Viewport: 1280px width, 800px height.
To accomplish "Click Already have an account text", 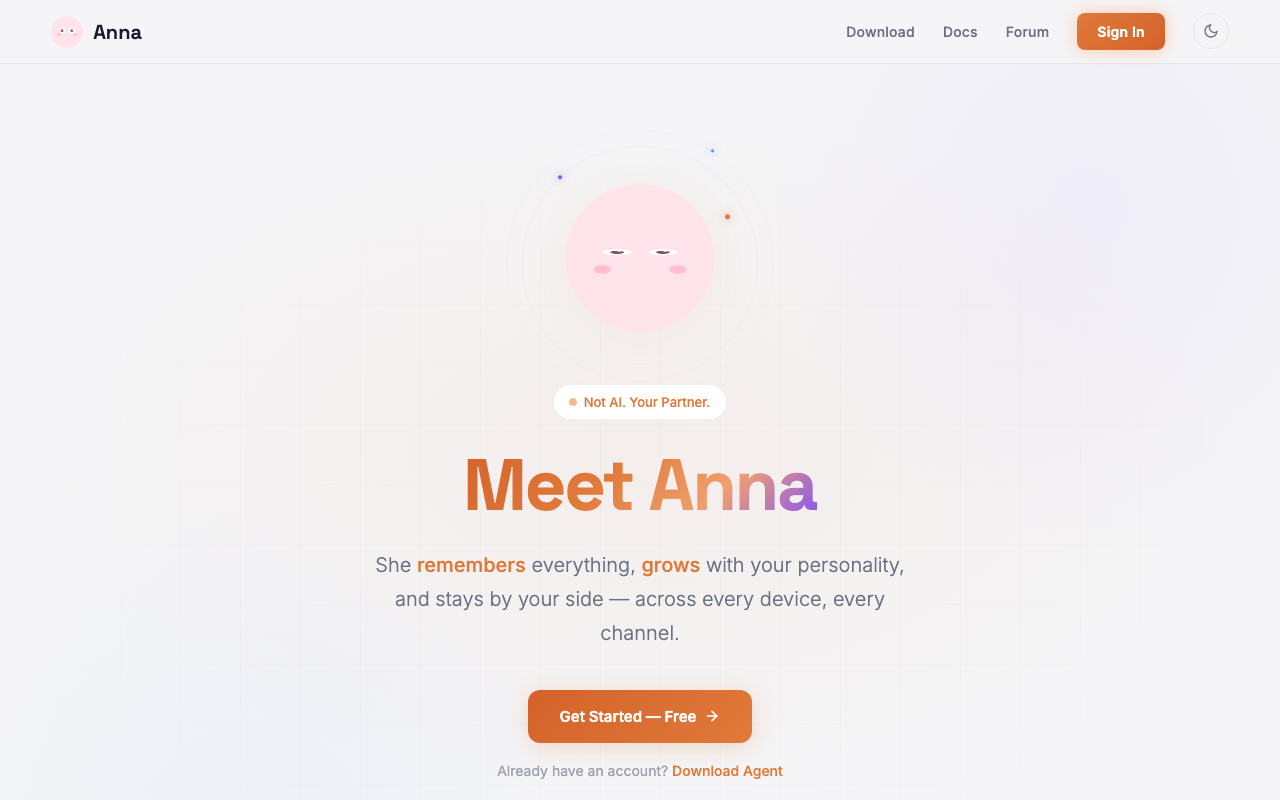I will (x=583, y=771).
